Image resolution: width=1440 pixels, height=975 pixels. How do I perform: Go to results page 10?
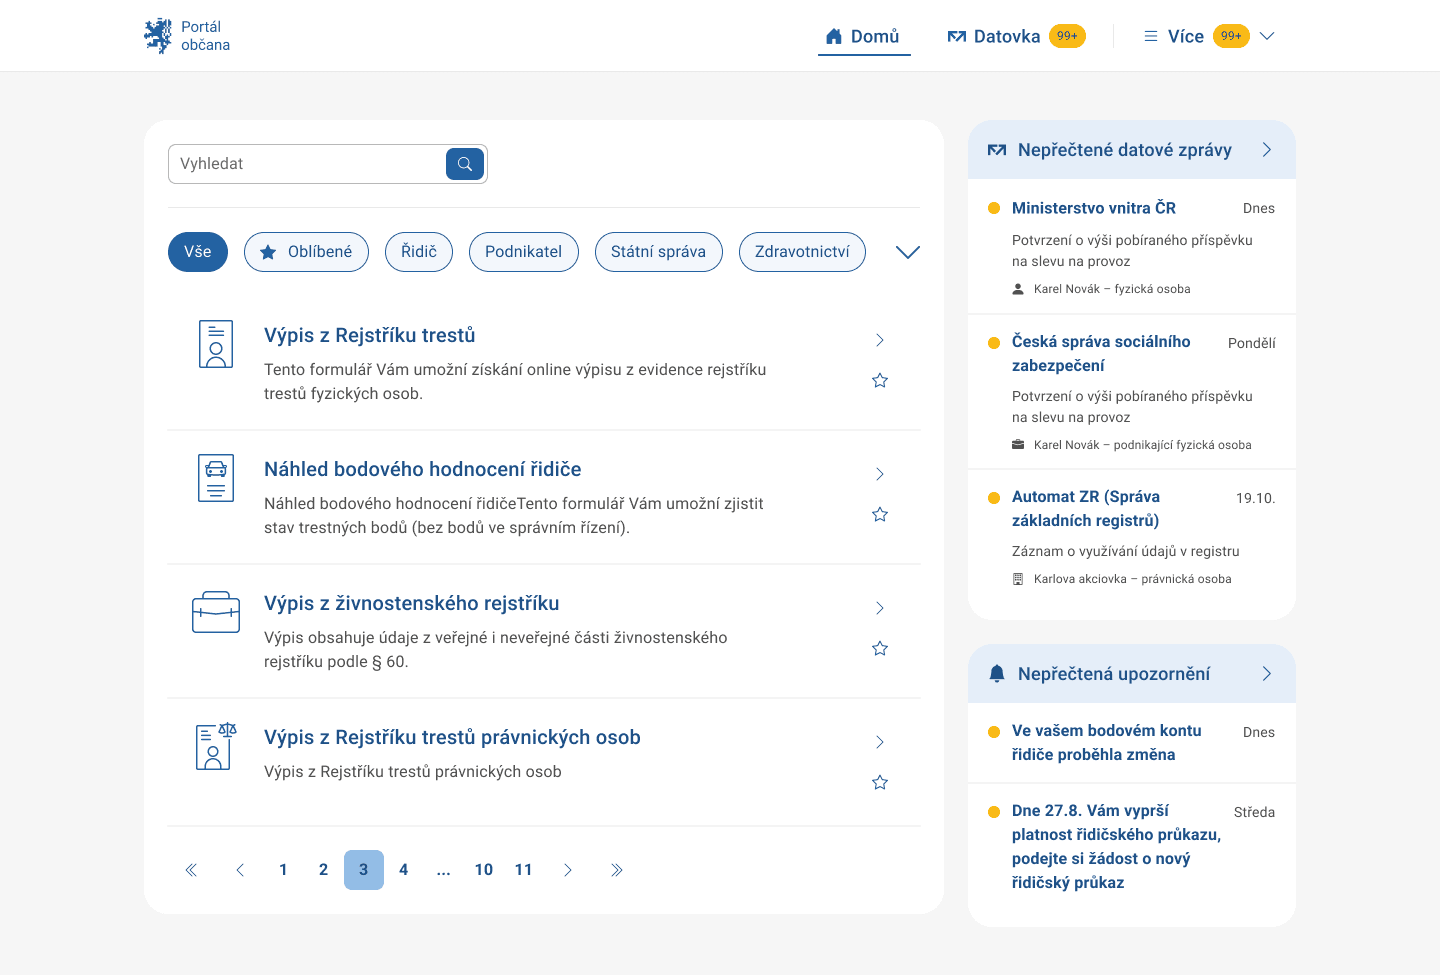[x=483, y=869]
